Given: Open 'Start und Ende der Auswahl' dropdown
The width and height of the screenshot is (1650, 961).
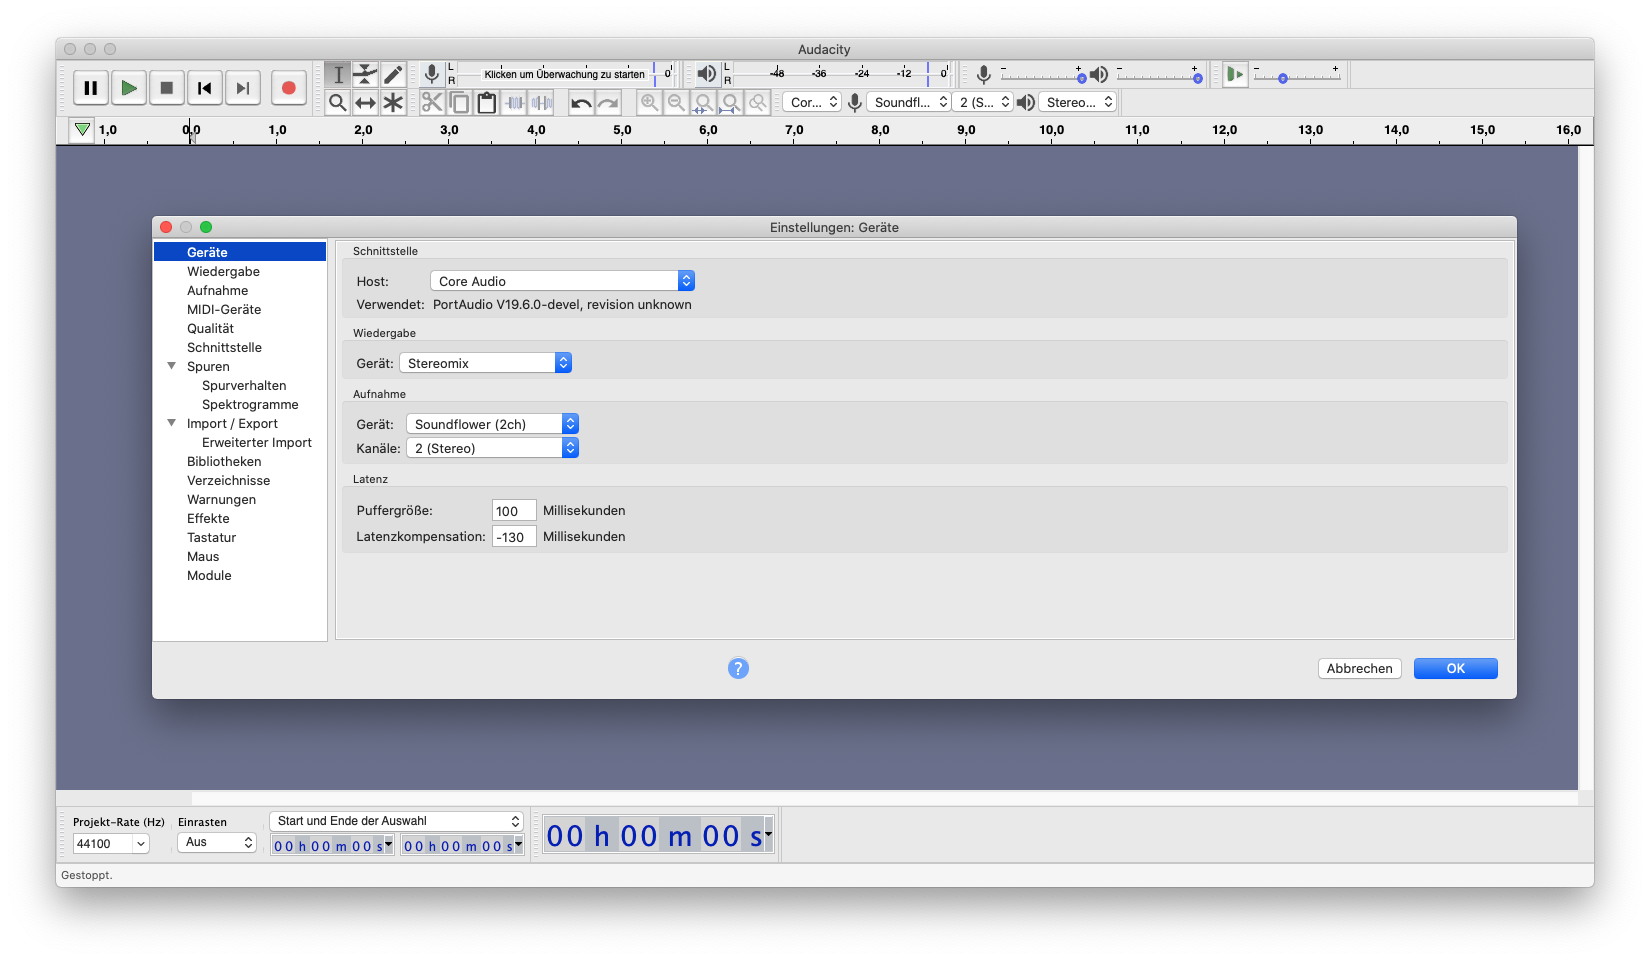Looking at the screenshot, I should click(x=396, y=821).
